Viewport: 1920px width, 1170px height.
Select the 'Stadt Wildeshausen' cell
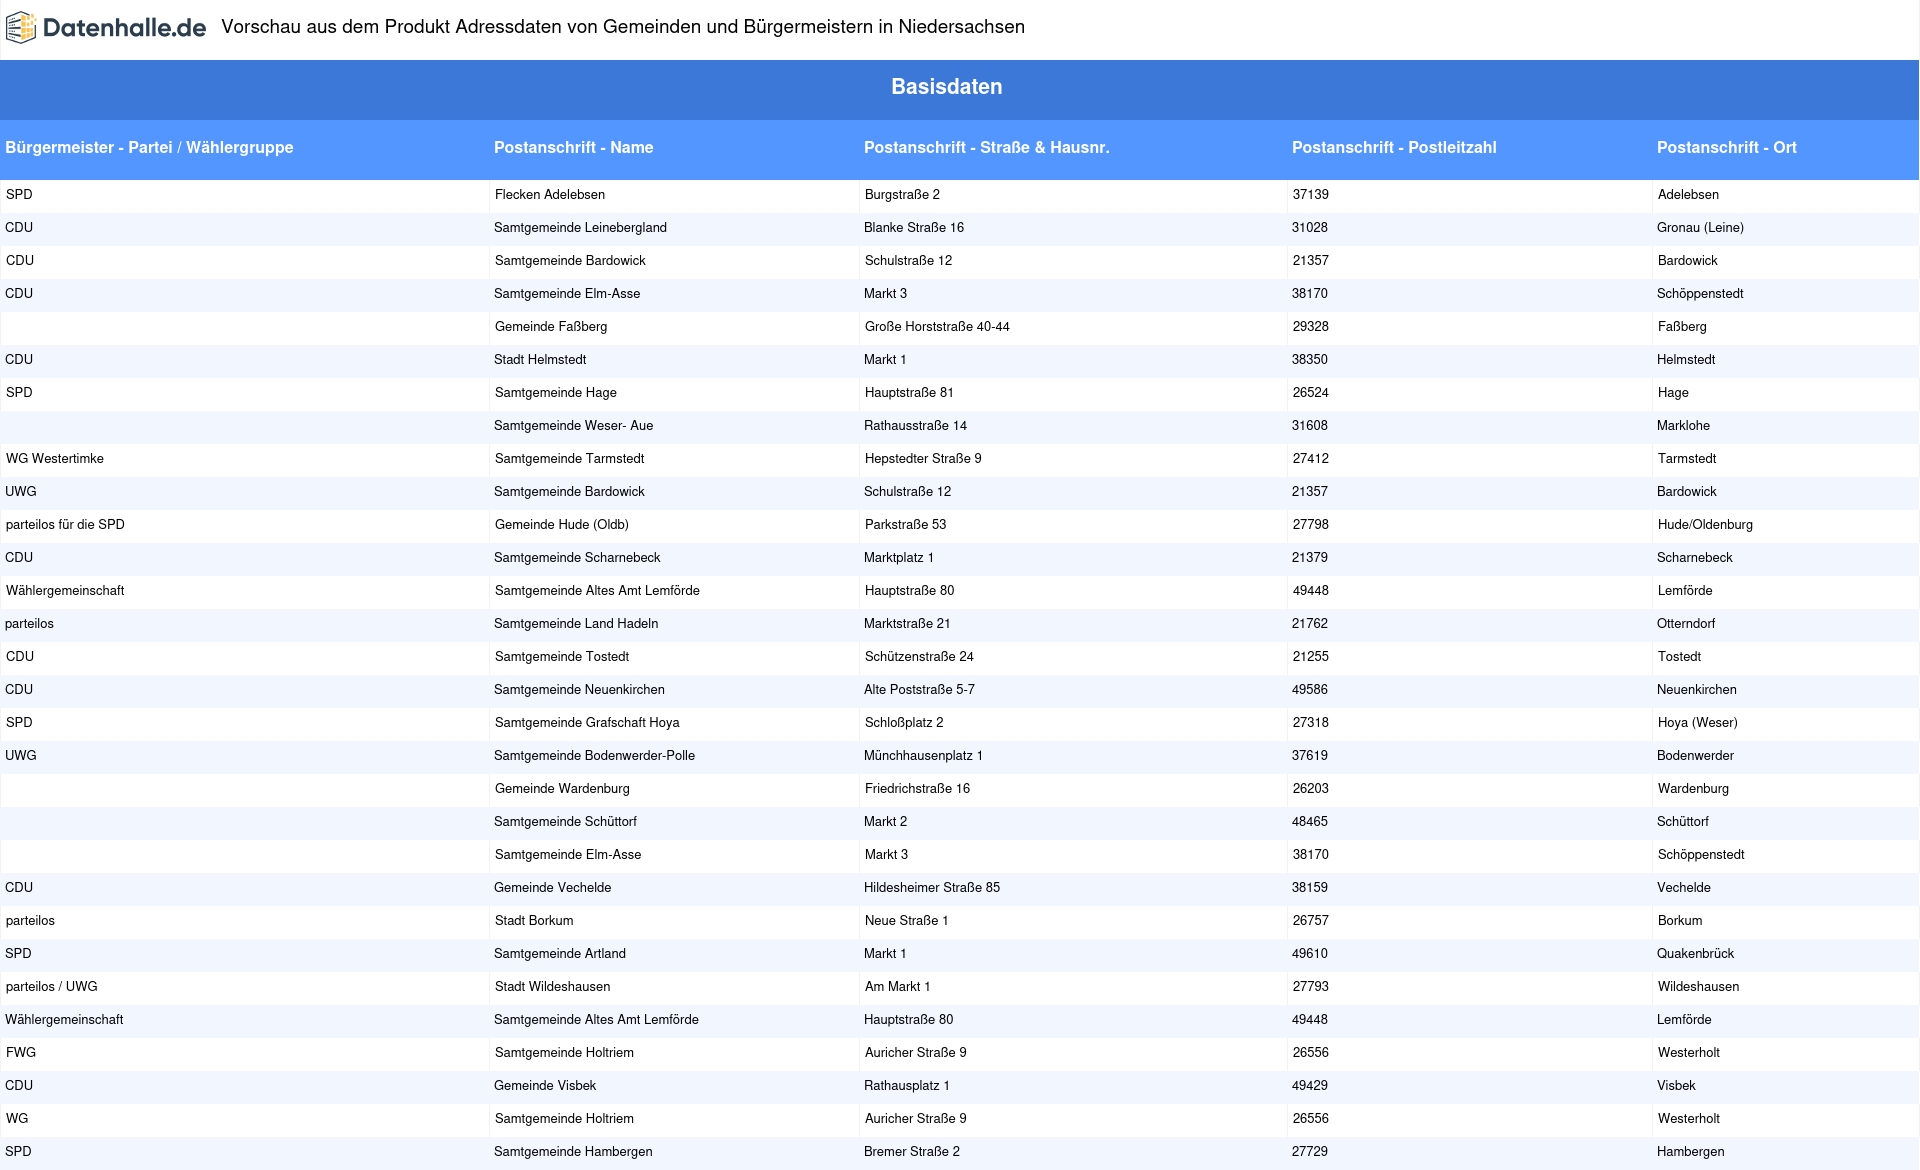click(x=674, y=987)
